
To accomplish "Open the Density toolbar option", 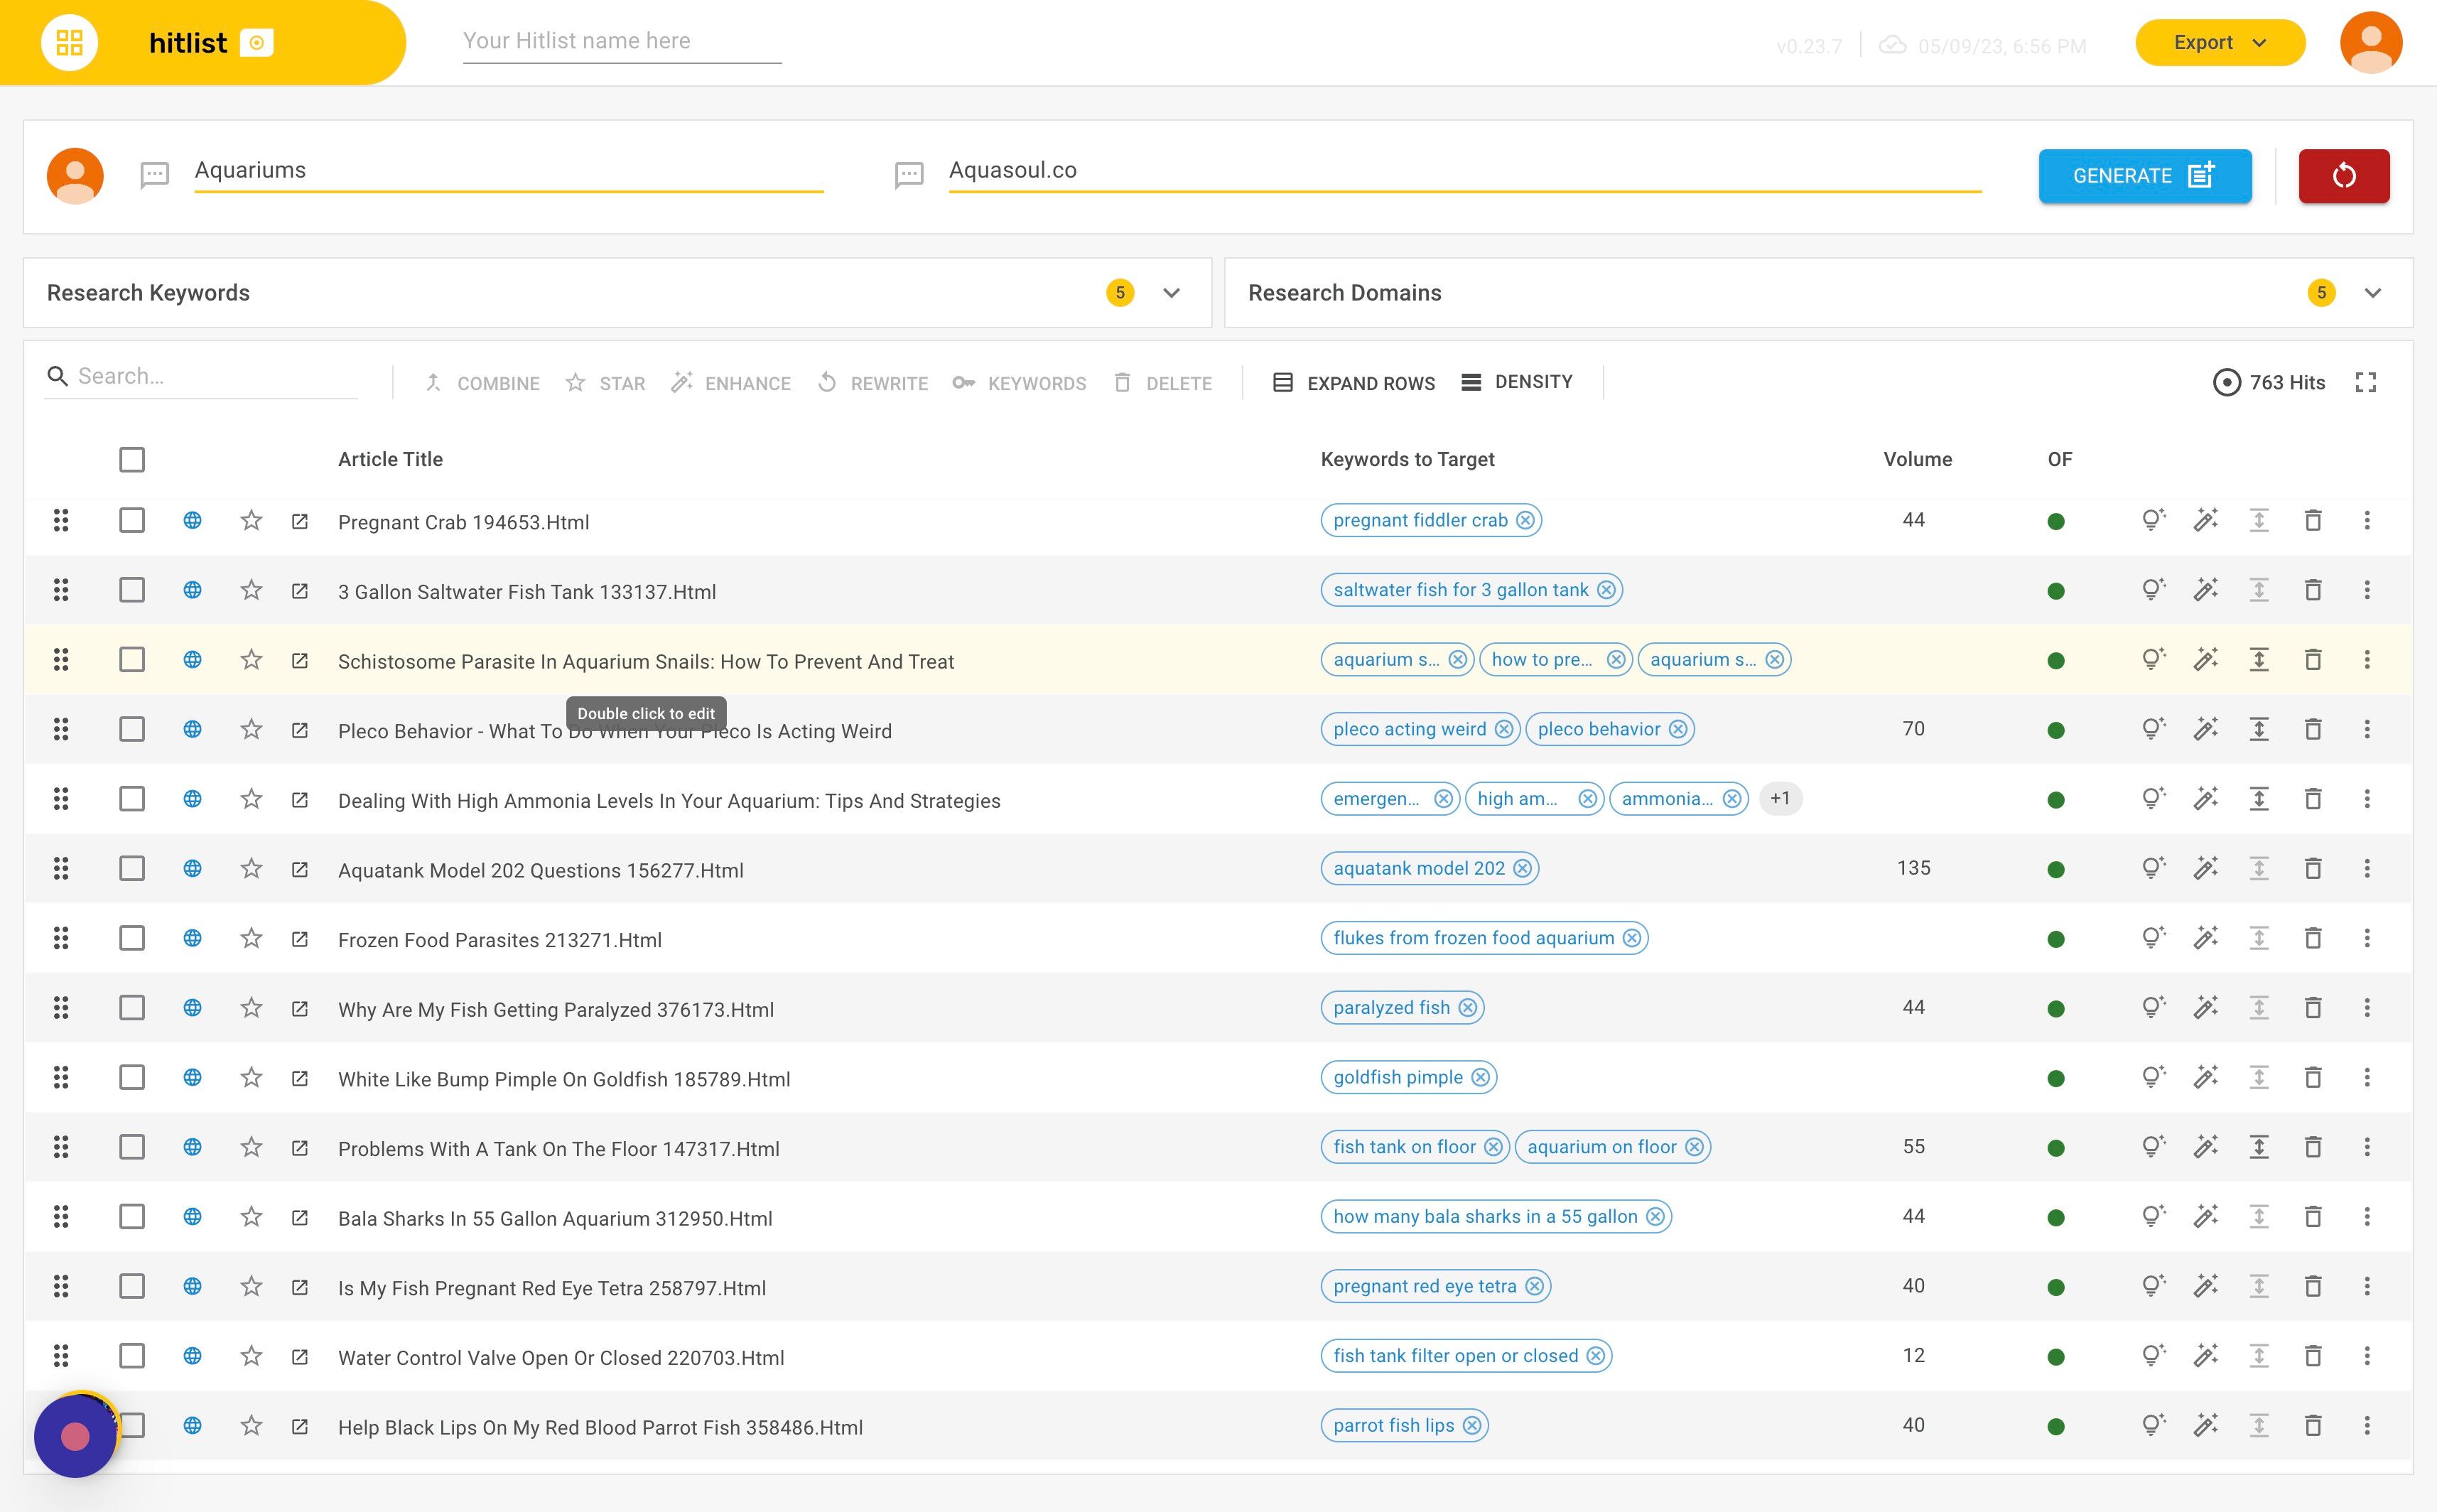I will tap(1516, 382).
